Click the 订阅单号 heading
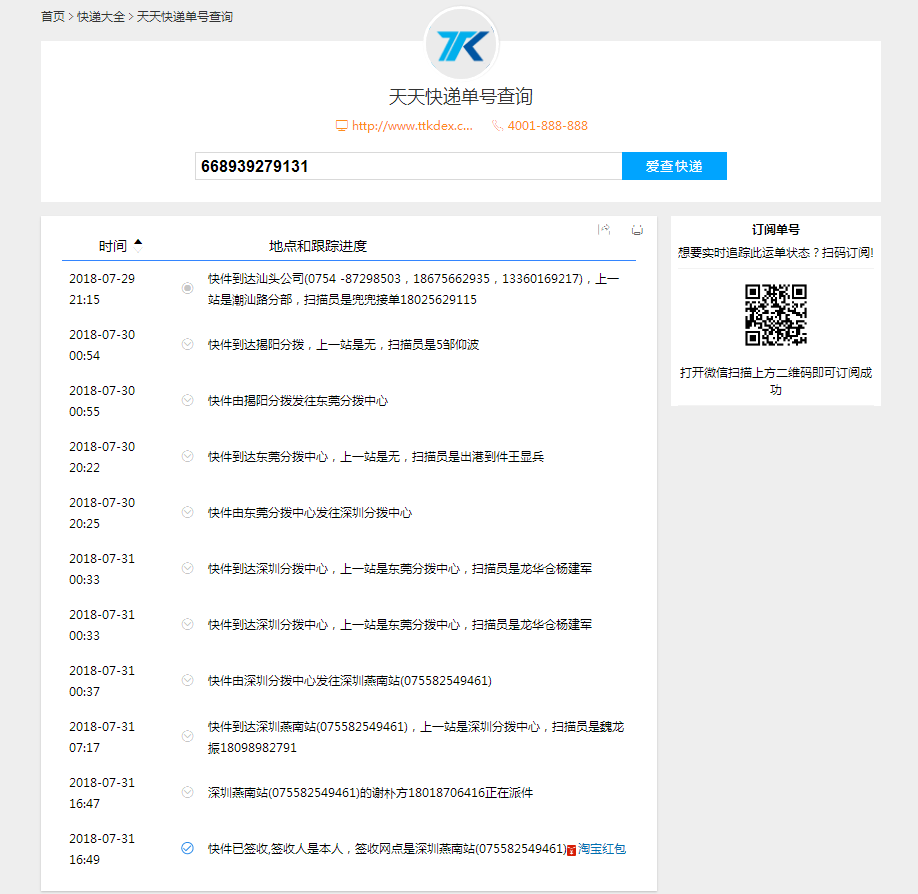This screenshot has height=894, width=918. [776, 230]
